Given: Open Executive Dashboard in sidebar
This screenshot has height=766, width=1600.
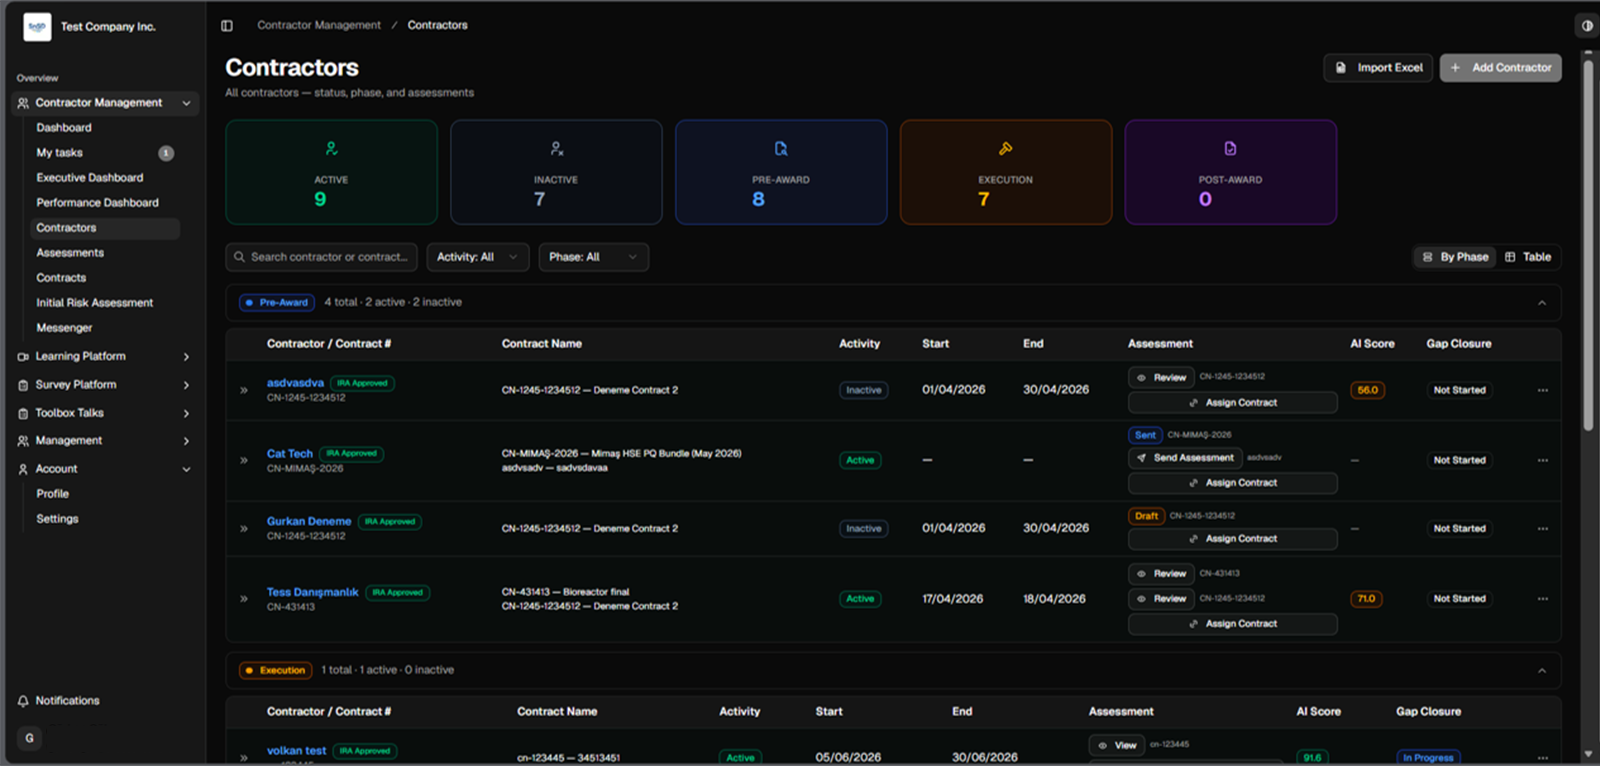Looking at the screenshot, I should (x=90, y=178).
